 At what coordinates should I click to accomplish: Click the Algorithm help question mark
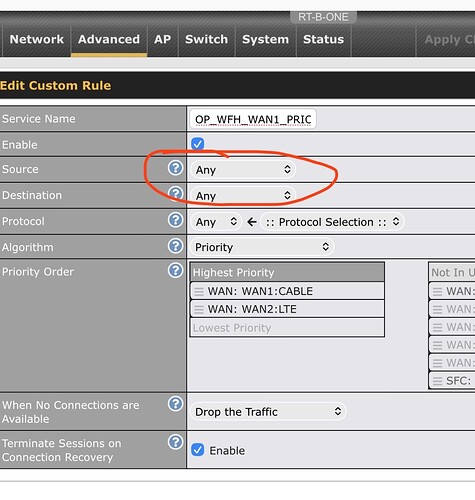click(x=175, y=246)
